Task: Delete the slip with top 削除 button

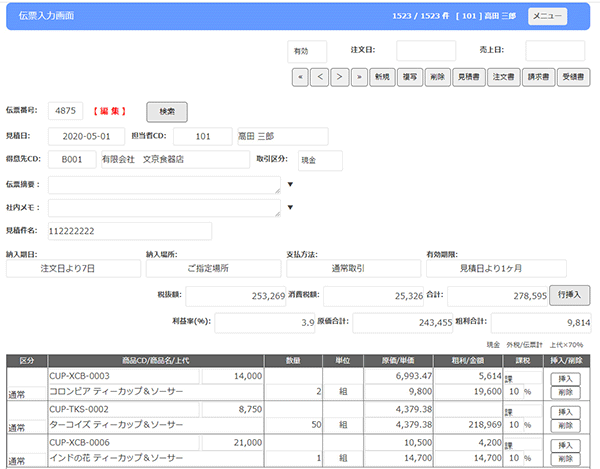Action: pyautogui.click(x=437, y=77)
